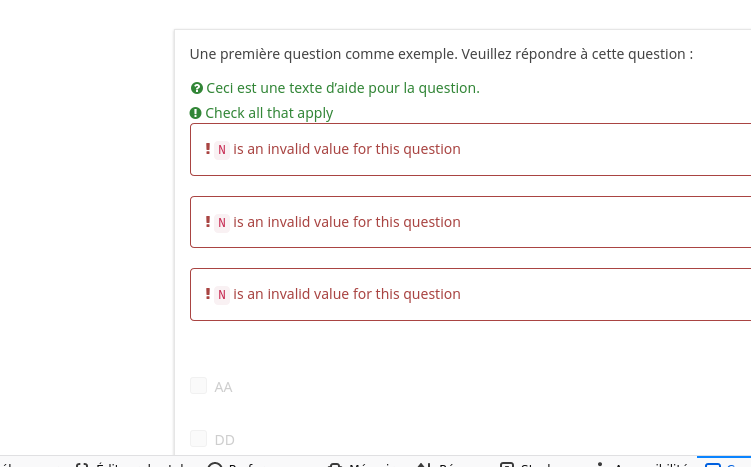Screen dimensions: 751x467
Task: Select the AA option label
Action: (223, 387)
